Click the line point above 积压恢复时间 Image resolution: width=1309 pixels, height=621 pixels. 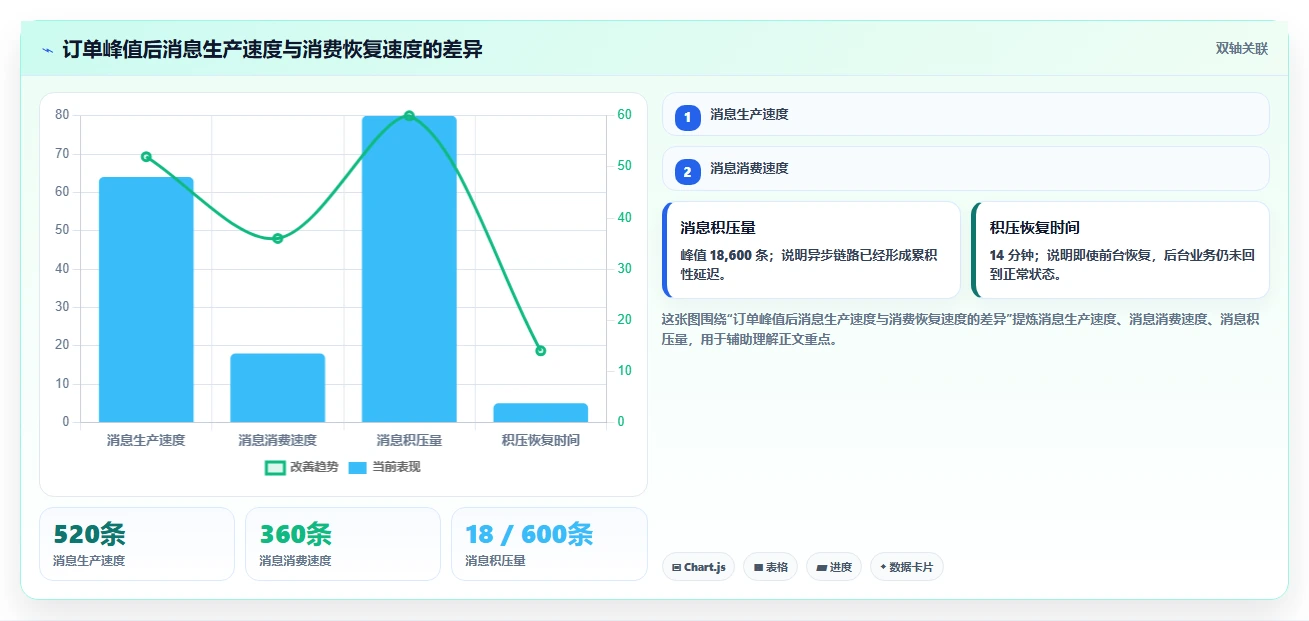[x=541, y=351]
